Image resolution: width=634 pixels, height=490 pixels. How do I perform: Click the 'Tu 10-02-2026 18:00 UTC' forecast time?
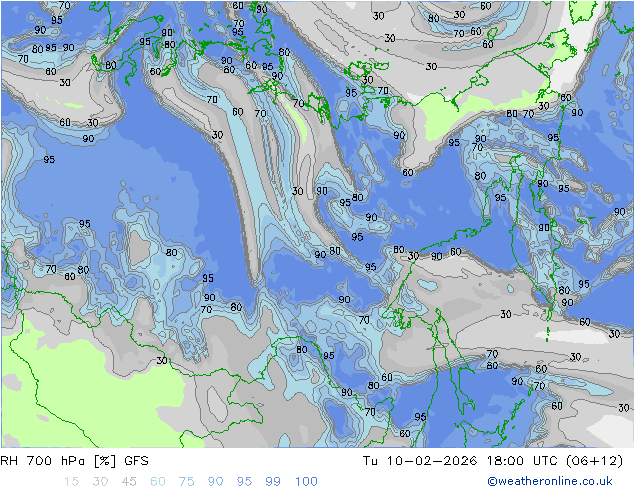pos(460,461)
